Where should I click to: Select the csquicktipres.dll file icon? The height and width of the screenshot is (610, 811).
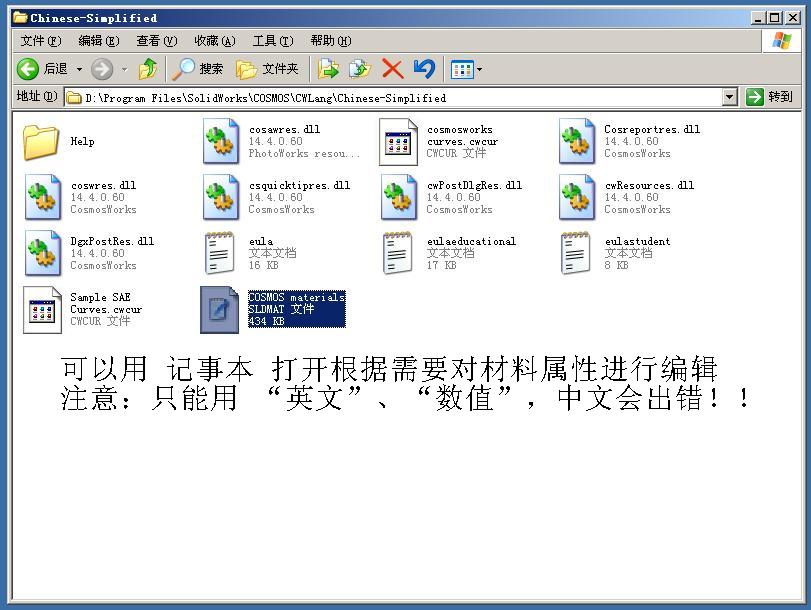coord(221,197)
